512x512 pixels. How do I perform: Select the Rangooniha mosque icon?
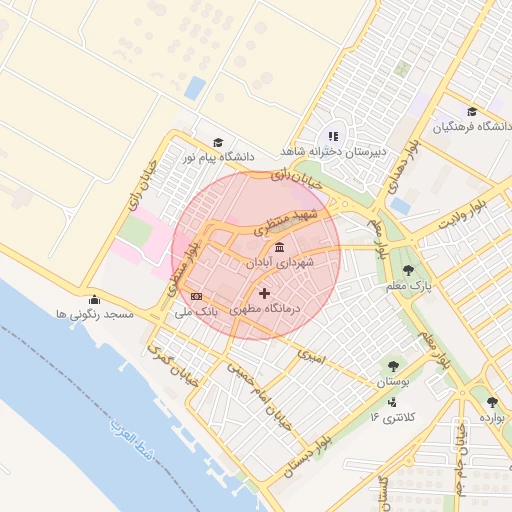(95, 300)
